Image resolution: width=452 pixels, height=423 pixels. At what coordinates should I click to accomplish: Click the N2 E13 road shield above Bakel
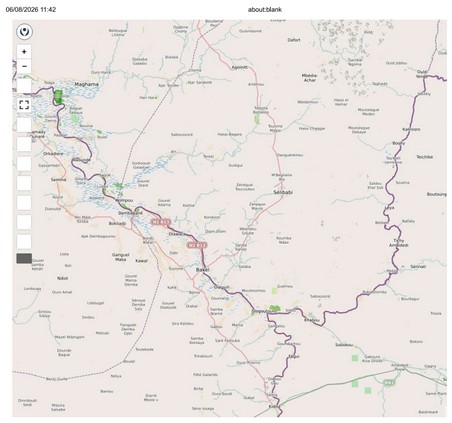(x=197, y=245)
